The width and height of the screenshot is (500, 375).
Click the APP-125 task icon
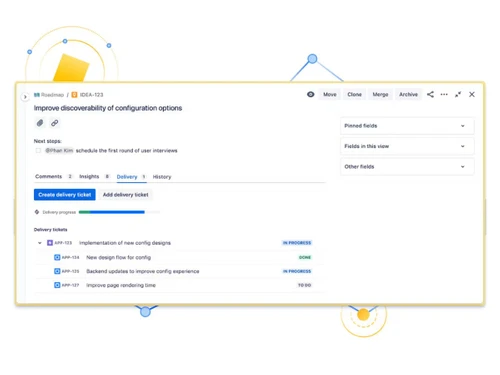[x=57, y=271]
